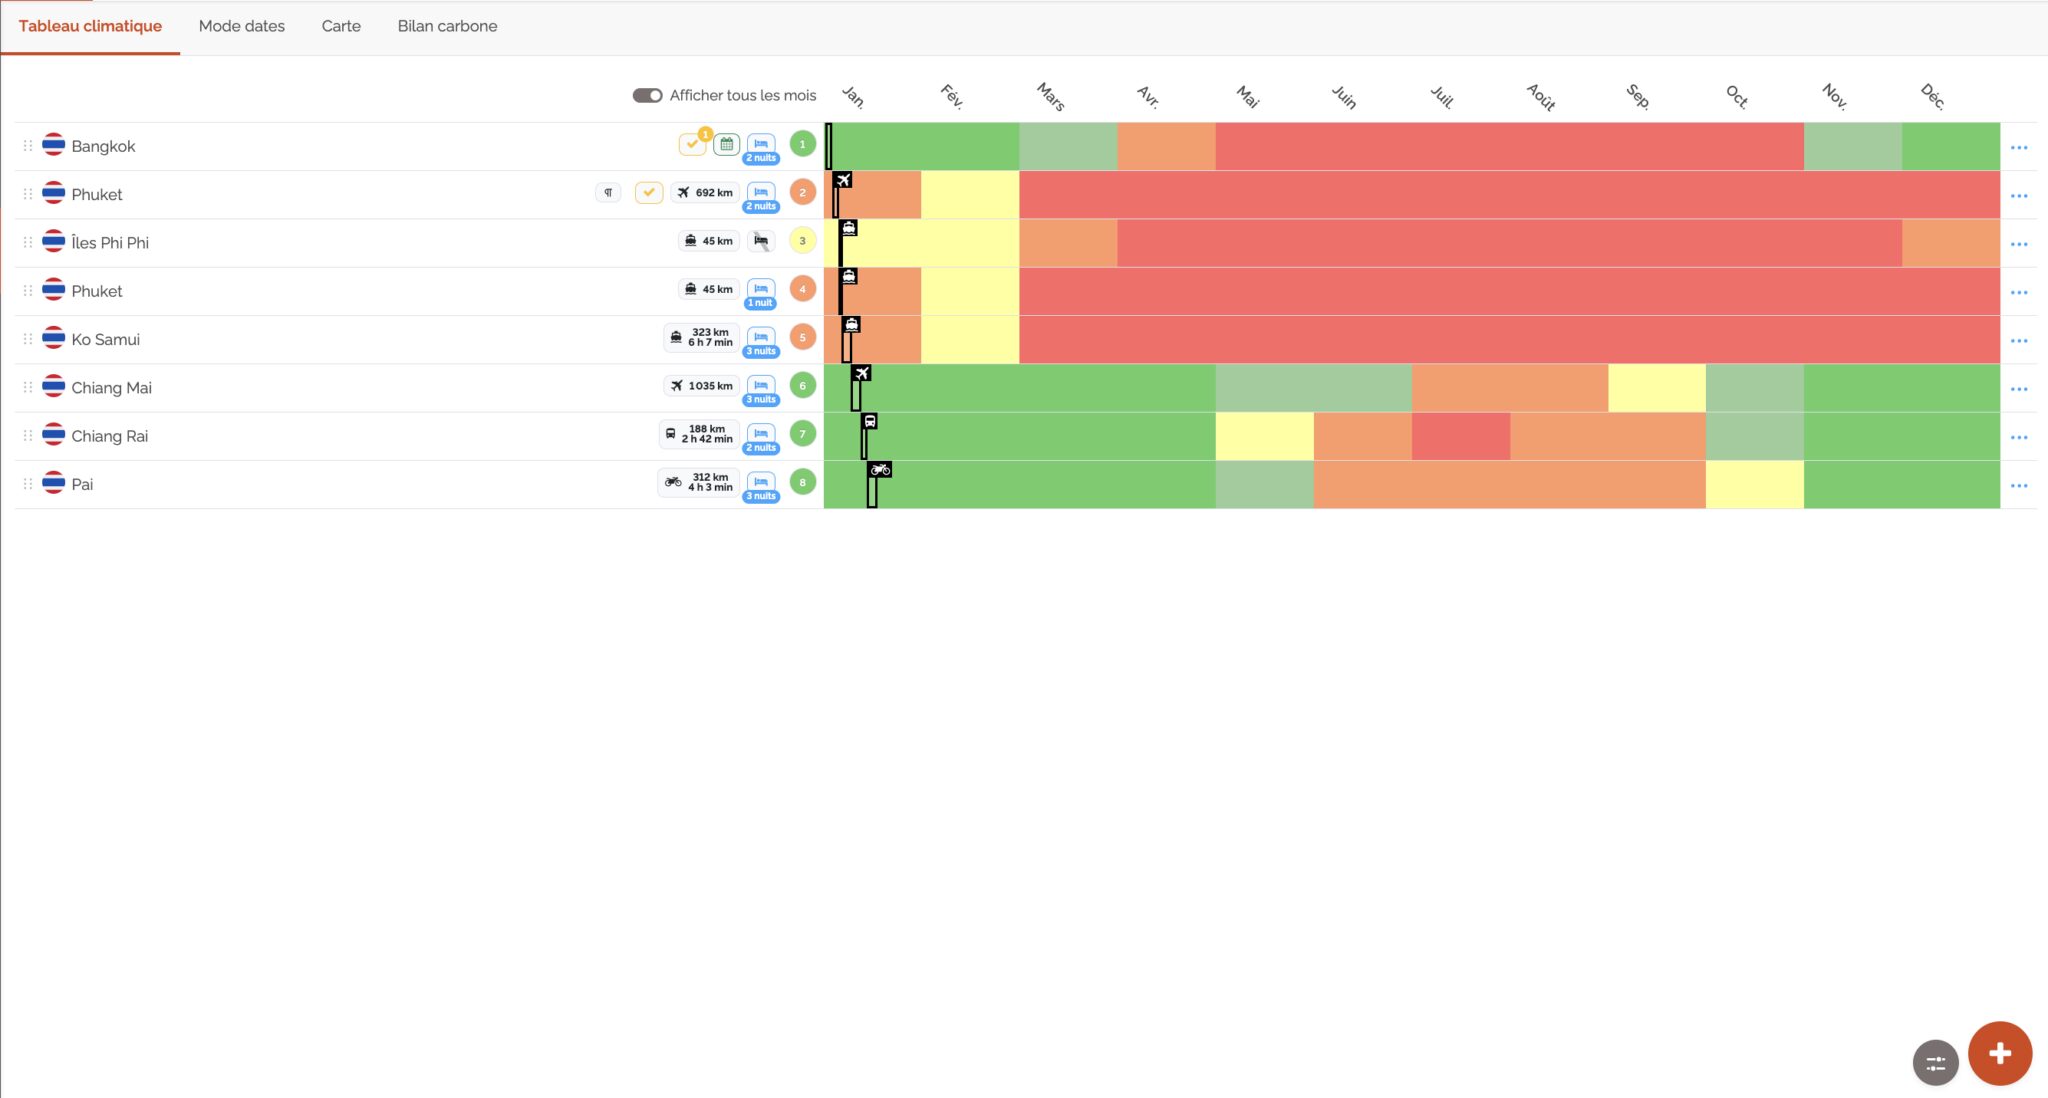Click the drag handle beside Pai
Image resolution: width=2048 pixels, height=1098 pixels.
click(28, 484)
